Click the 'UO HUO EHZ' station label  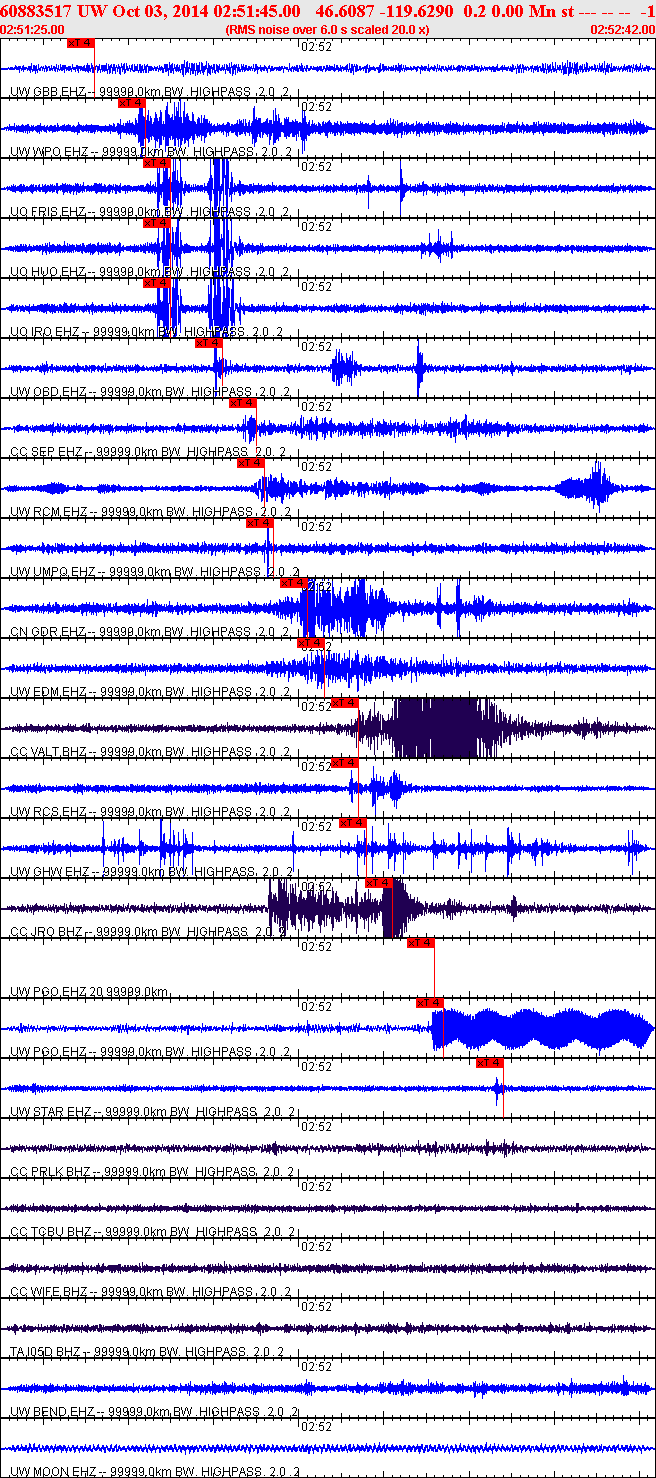click(49, 272)
